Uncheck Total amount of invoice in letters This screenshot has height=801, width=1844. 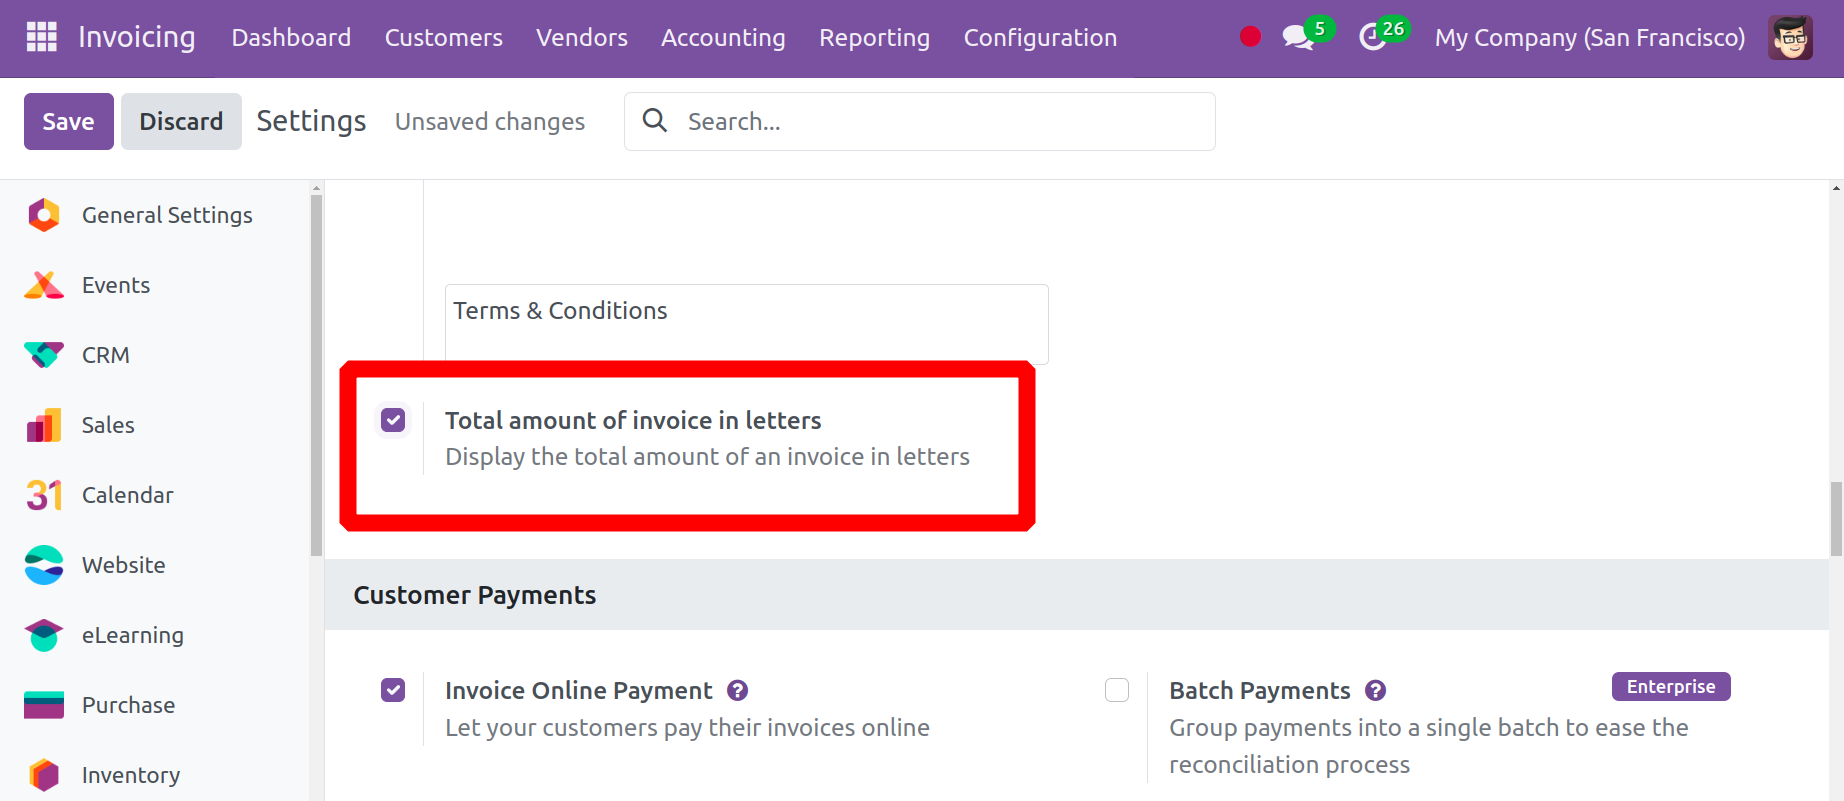pyautogui.click(x=393, y=420)
